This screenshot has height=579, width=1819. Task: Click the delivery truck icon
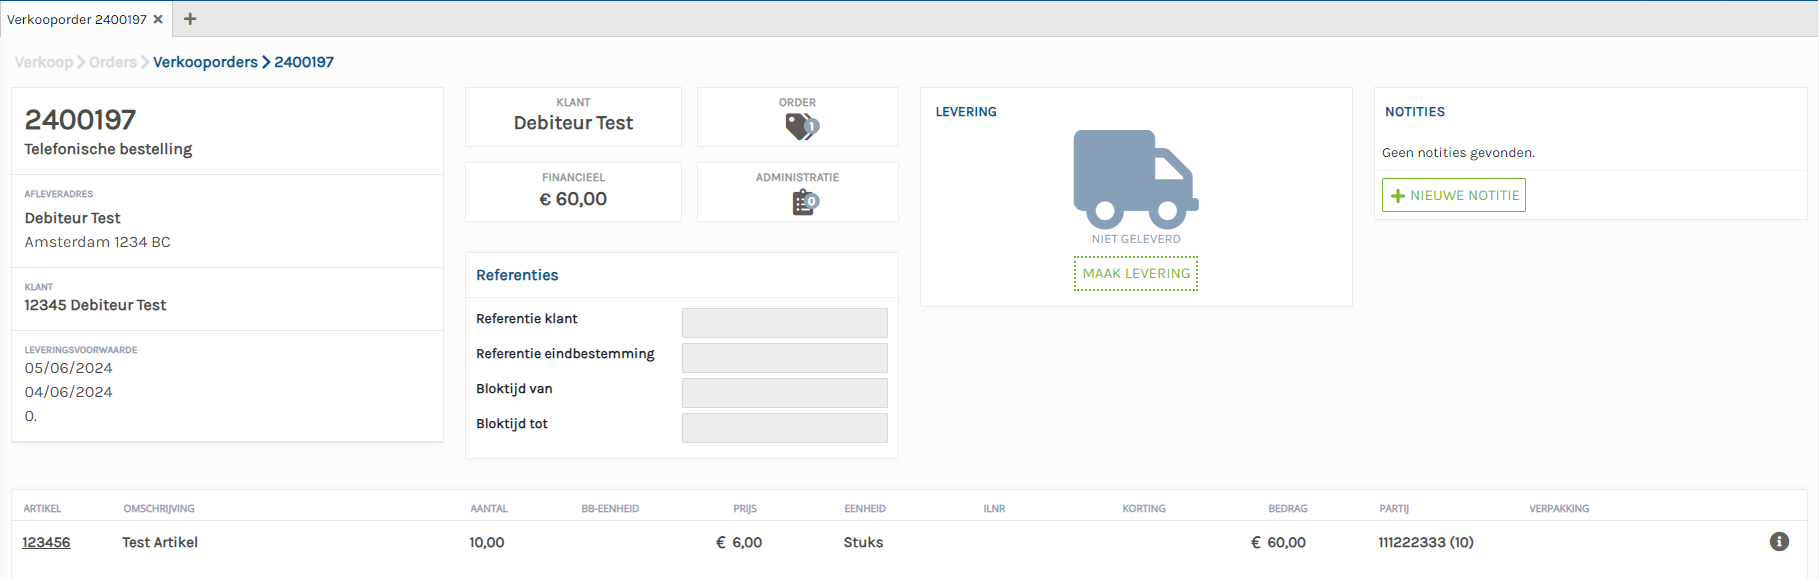pos(1135,179)
